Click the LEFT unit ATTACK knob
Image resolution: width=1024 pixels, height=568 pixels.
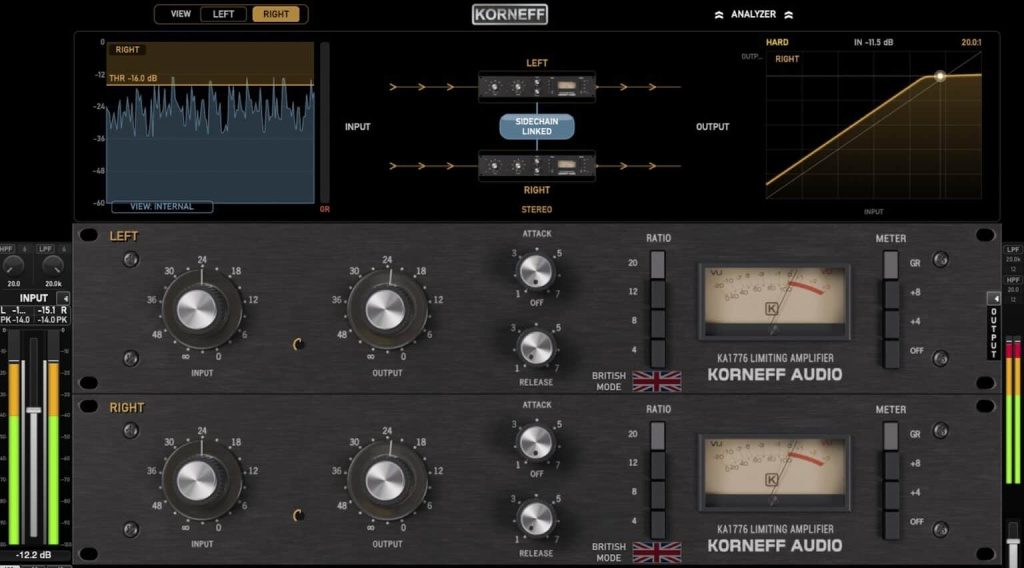pos(536,271)
